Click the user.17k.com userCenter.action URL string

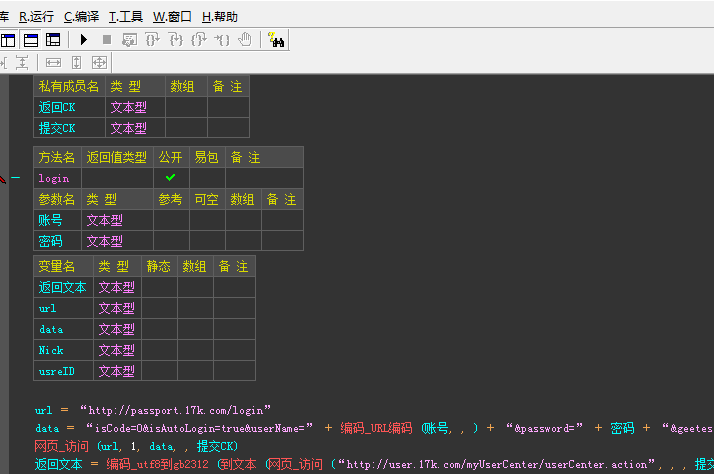tap(497, 464)
